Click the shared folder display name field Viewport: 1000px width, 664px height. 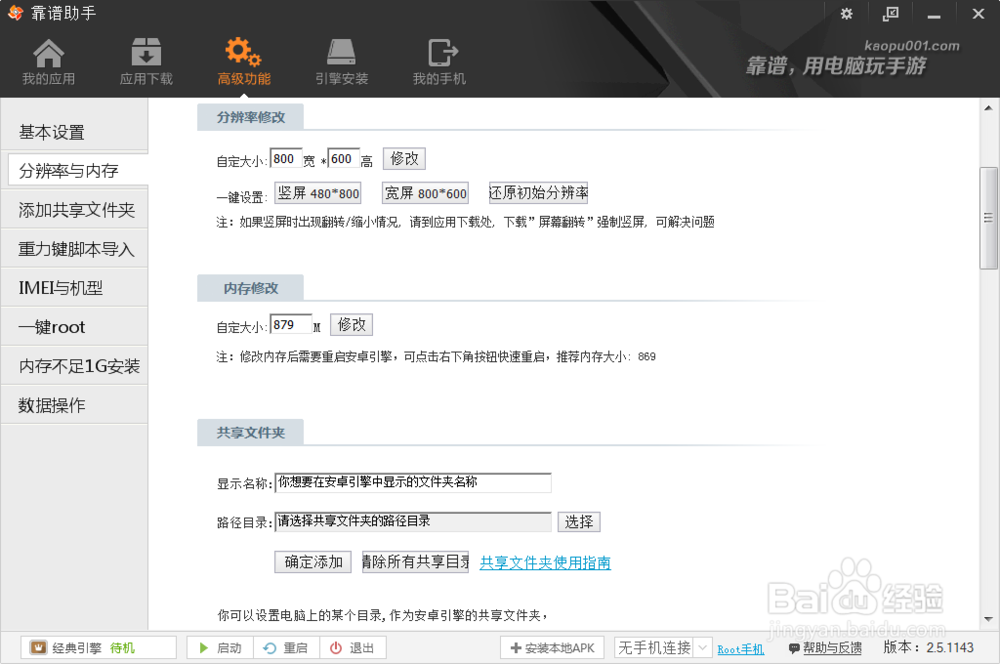click(415, 482)
